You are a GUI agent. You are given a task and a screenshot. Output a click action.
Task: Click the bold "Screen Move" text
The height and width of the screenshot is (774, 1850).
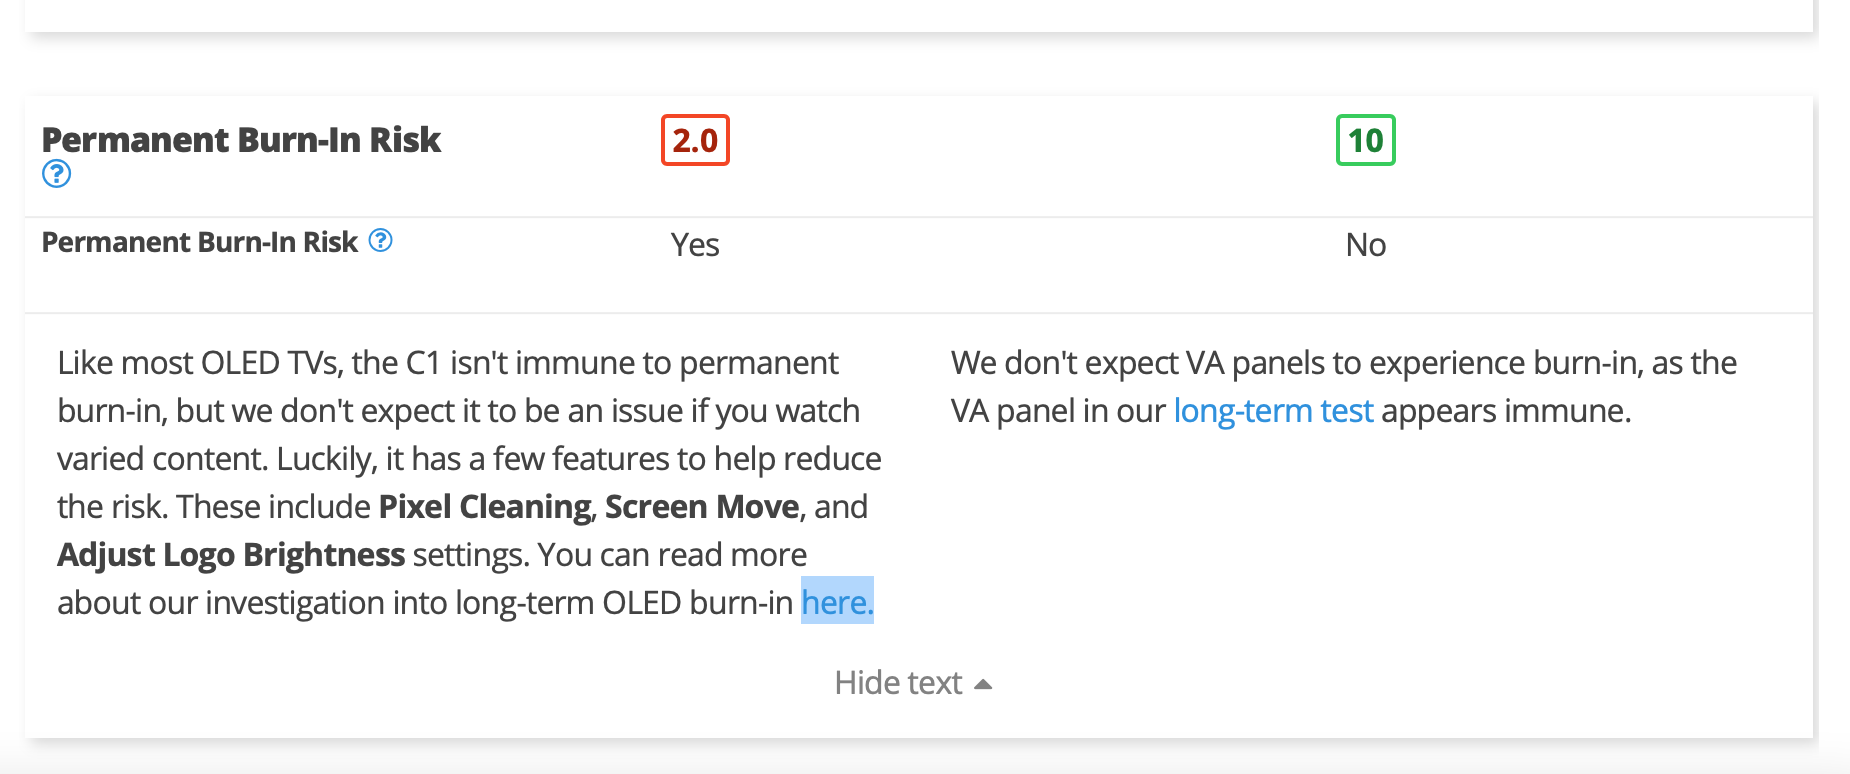coord(702,507)
